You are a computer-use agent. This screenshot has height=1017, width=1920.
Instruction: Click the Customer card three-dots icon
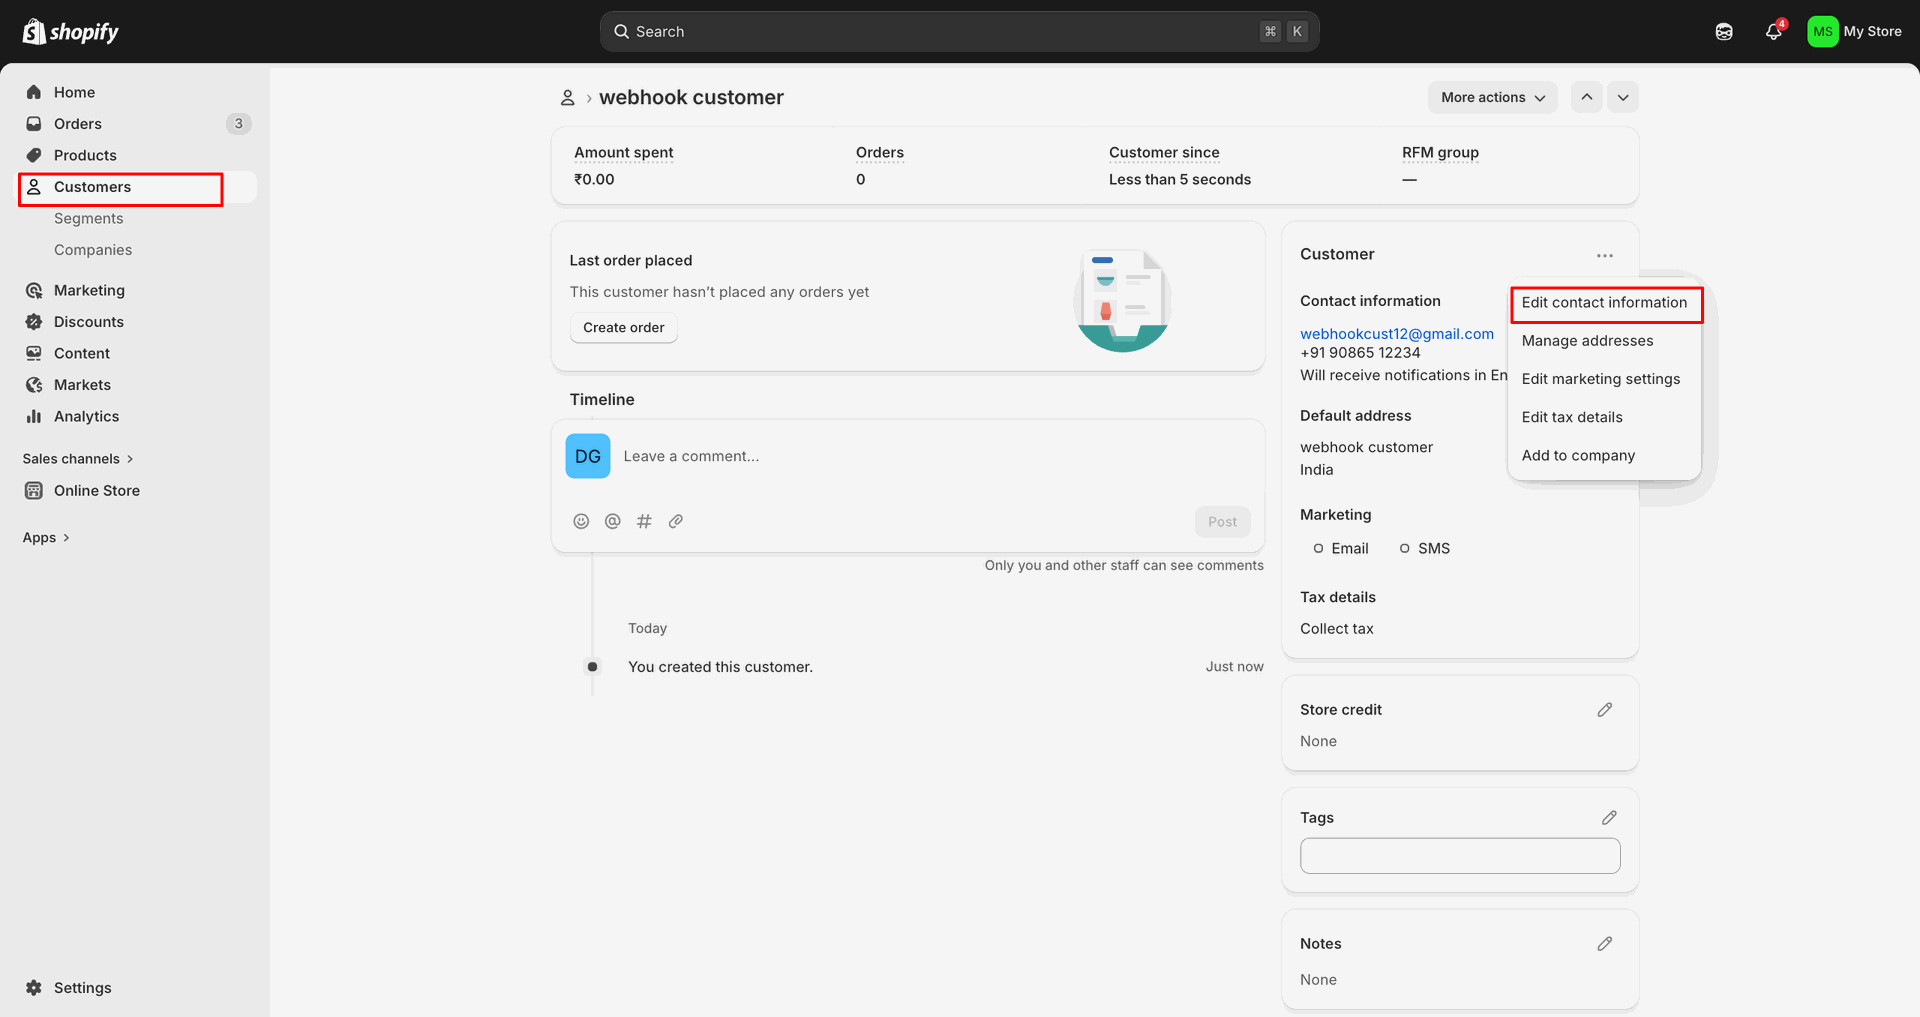point(1605,256)
